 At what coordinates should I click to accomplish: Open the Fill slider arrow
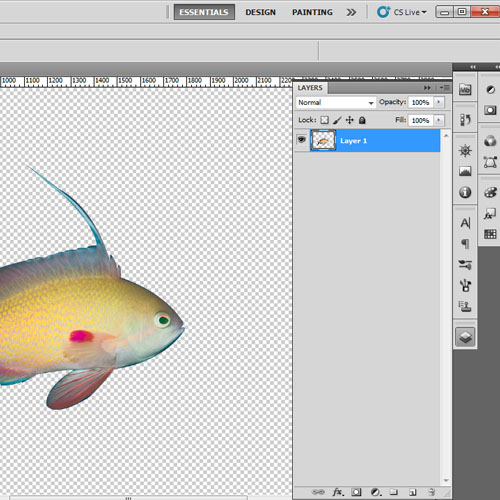(x=439, y=120)
